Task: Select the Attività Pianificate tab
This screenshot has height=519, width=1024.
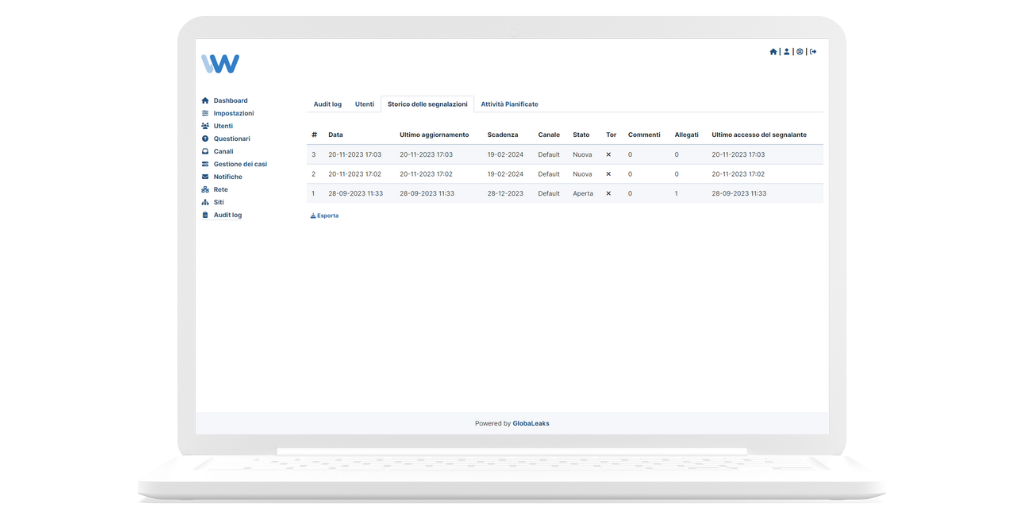Action: 509,104
